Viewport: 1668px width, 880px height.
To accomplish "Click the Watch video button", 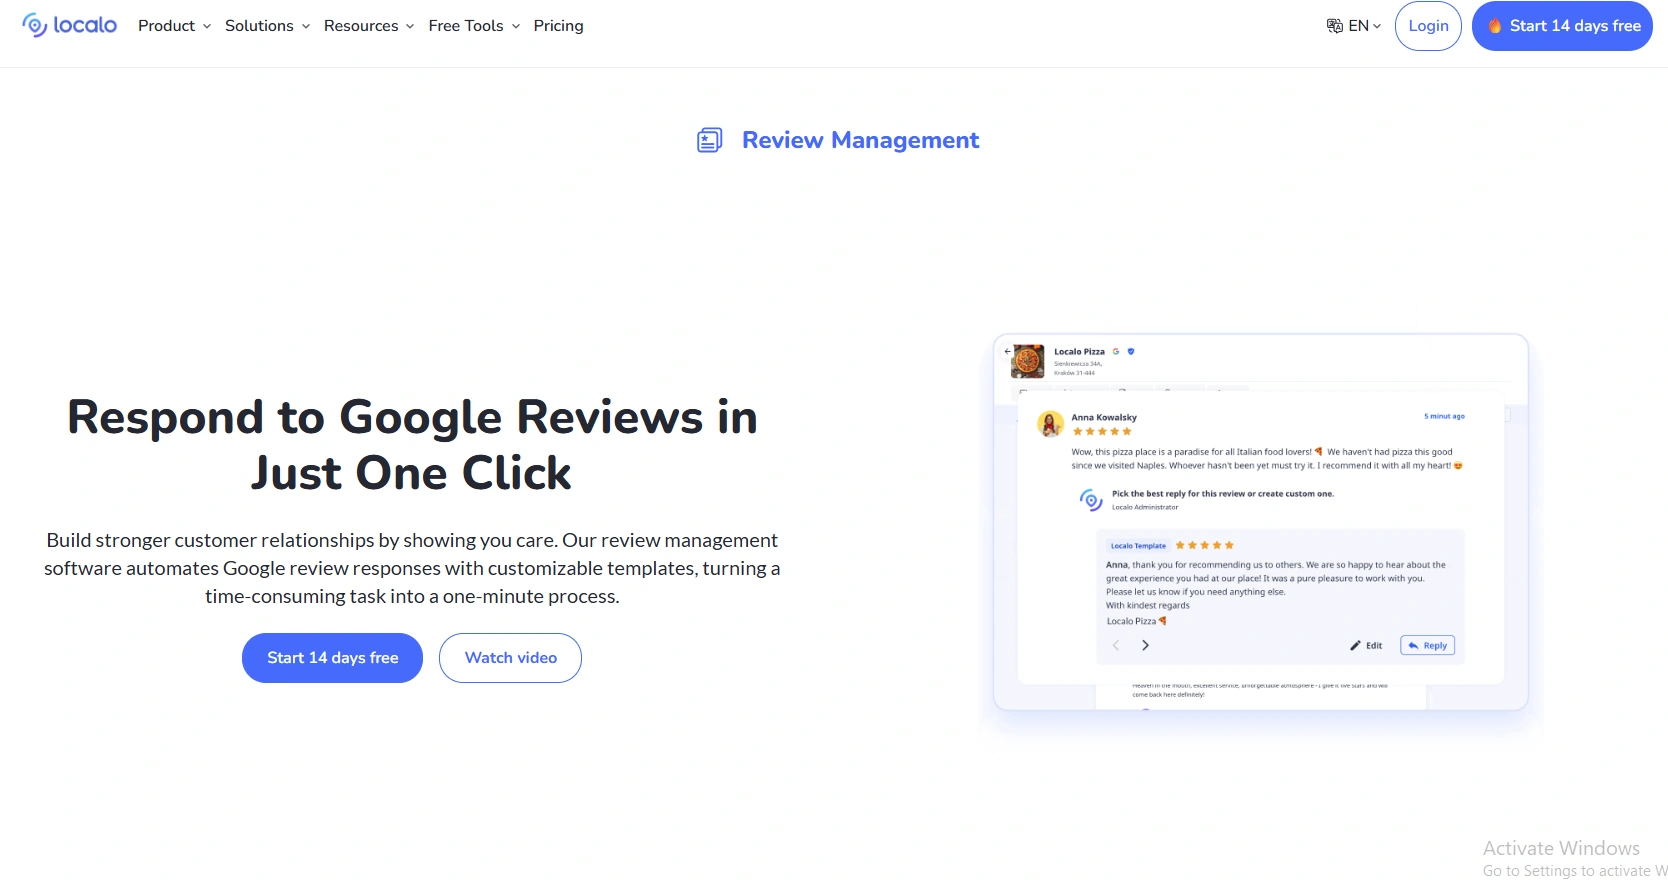I will [x=510, y=658].
